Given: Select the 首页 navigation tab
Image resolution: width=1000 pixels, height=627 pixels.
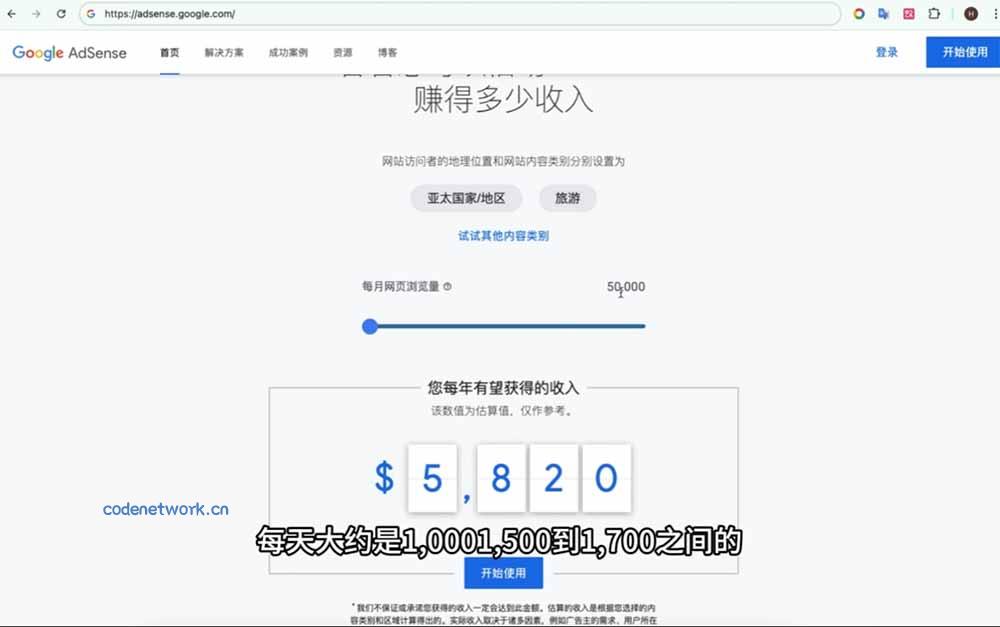Looking at the screenshot, I should (170, 53).
